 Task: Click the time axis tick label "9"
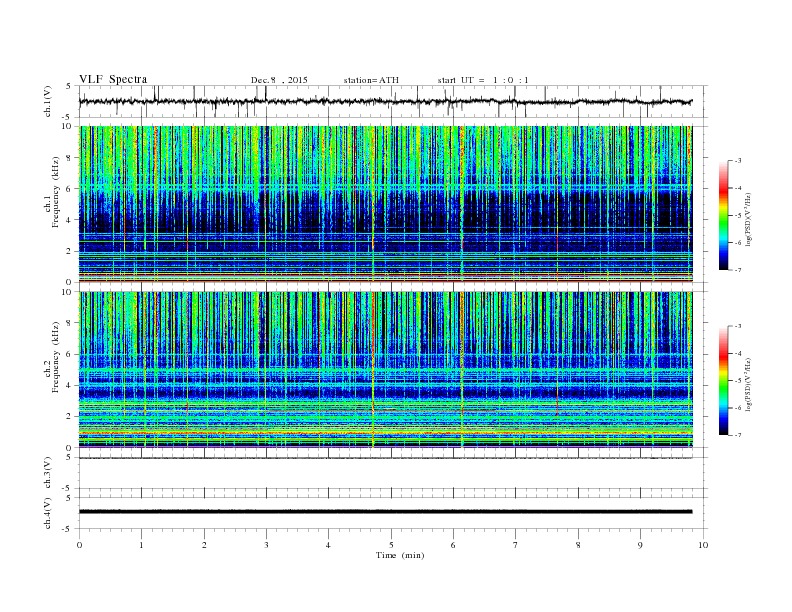click(x=640, y=545)
